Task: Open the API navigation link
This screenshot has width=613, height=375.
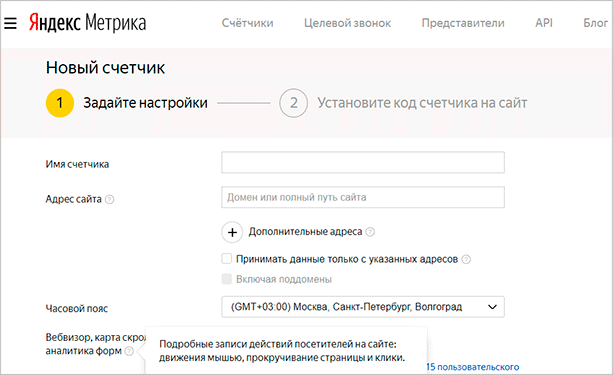Action: click(544, 23)
